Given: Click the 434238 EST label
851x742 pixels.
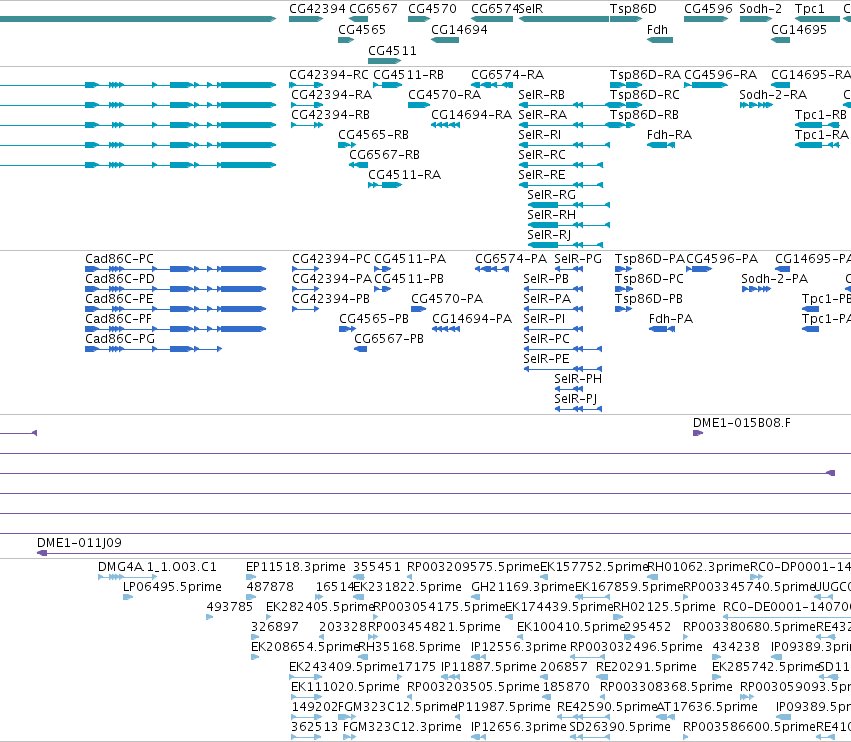Looking at the screenshot, I should point(736,648).
